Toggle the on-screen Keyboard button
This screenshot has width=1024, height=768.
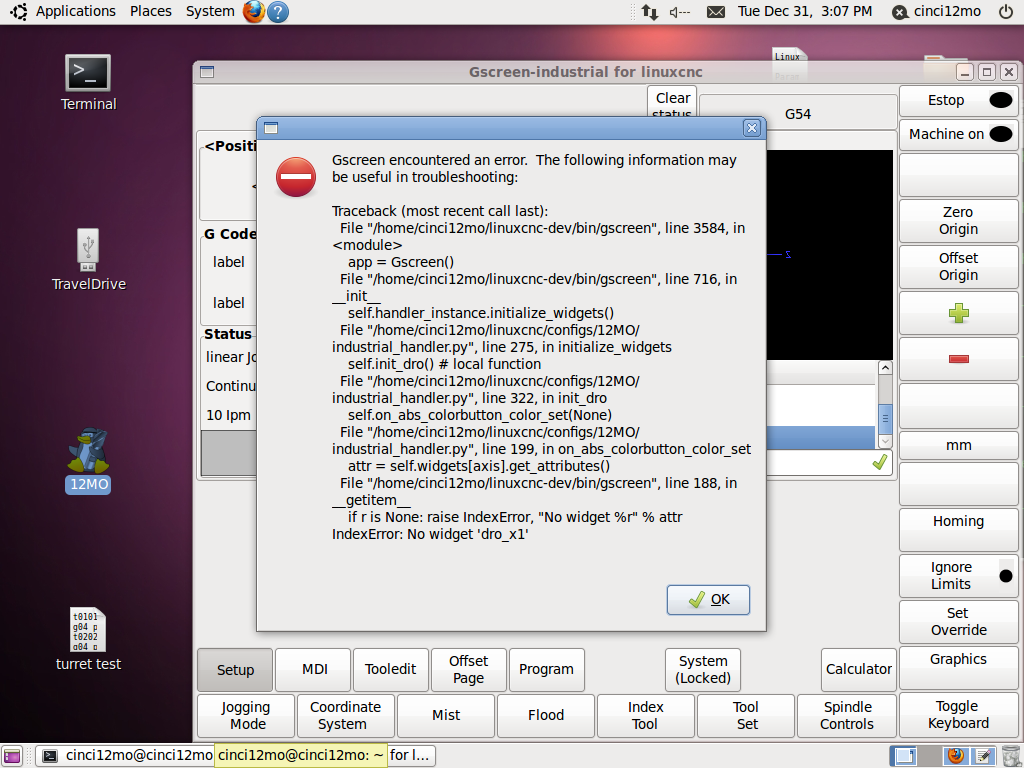959,715
